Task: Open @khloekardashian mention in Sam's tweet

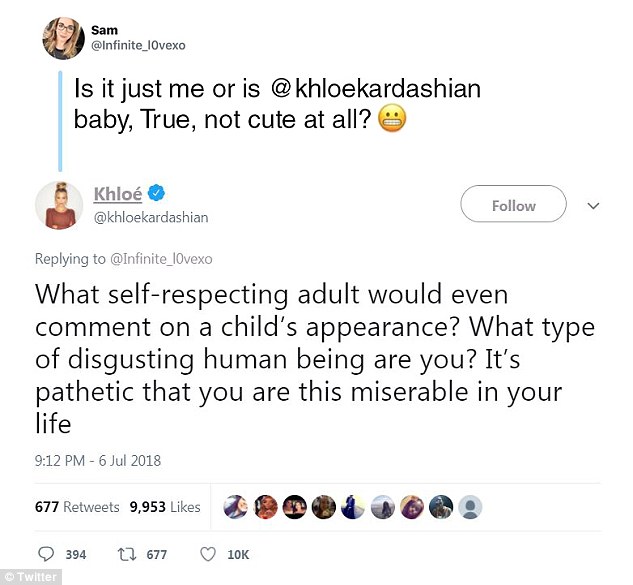Action: 374,88
